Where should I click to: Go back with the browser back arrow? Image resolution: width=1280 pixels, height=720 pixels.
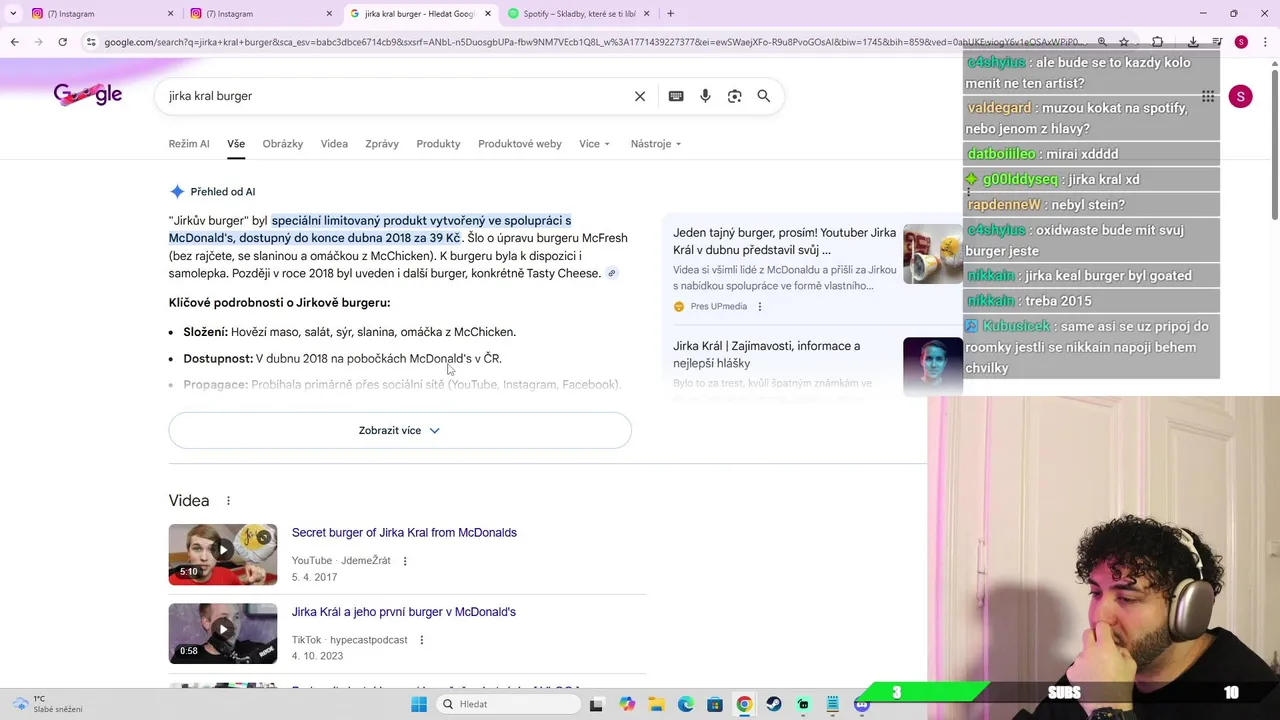click(x=14, y=42)
